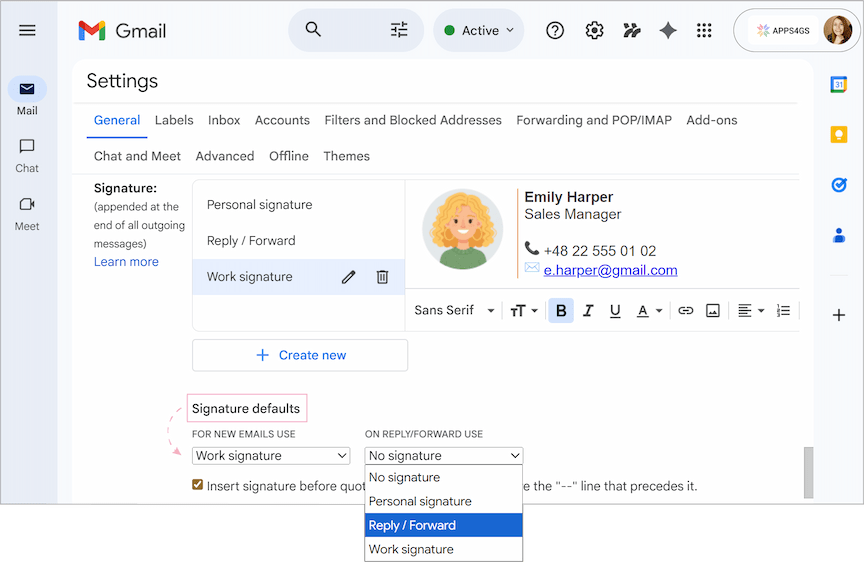
Task: Open the Sans Serif font dropdown
Action: [x=454, y=311]
